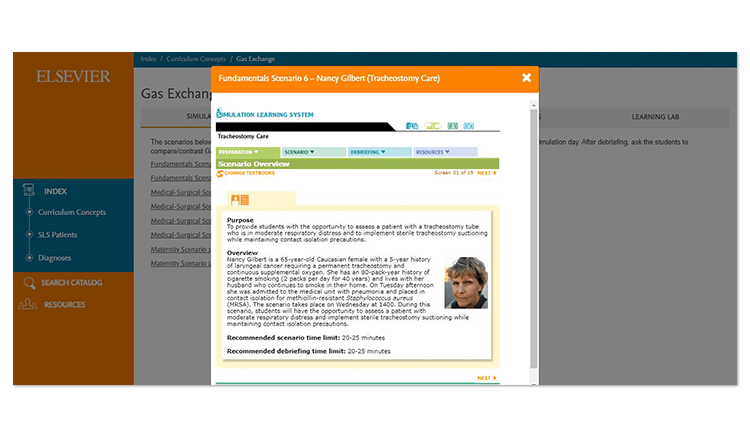
Task: Open the first Maternity Scenario link
Action: (x=180, y=249)
